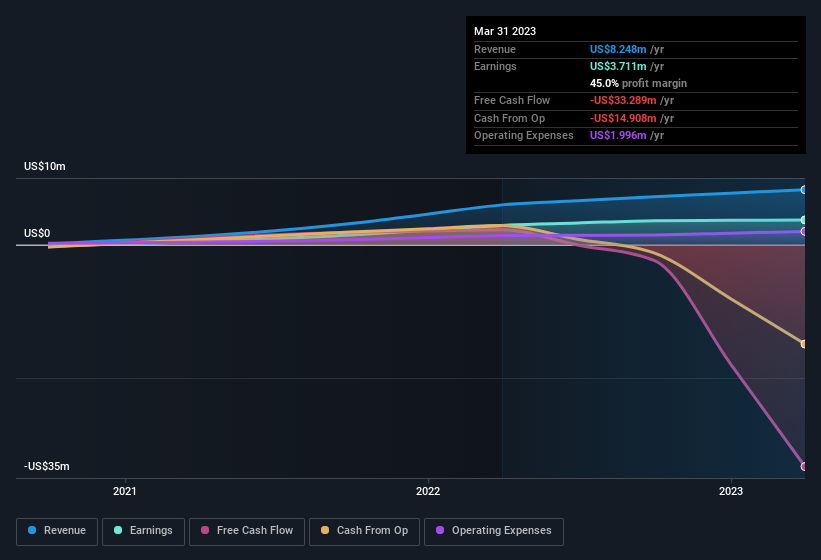
Task: Toggle the Earnings legend button
Action: tap(143, 531)
